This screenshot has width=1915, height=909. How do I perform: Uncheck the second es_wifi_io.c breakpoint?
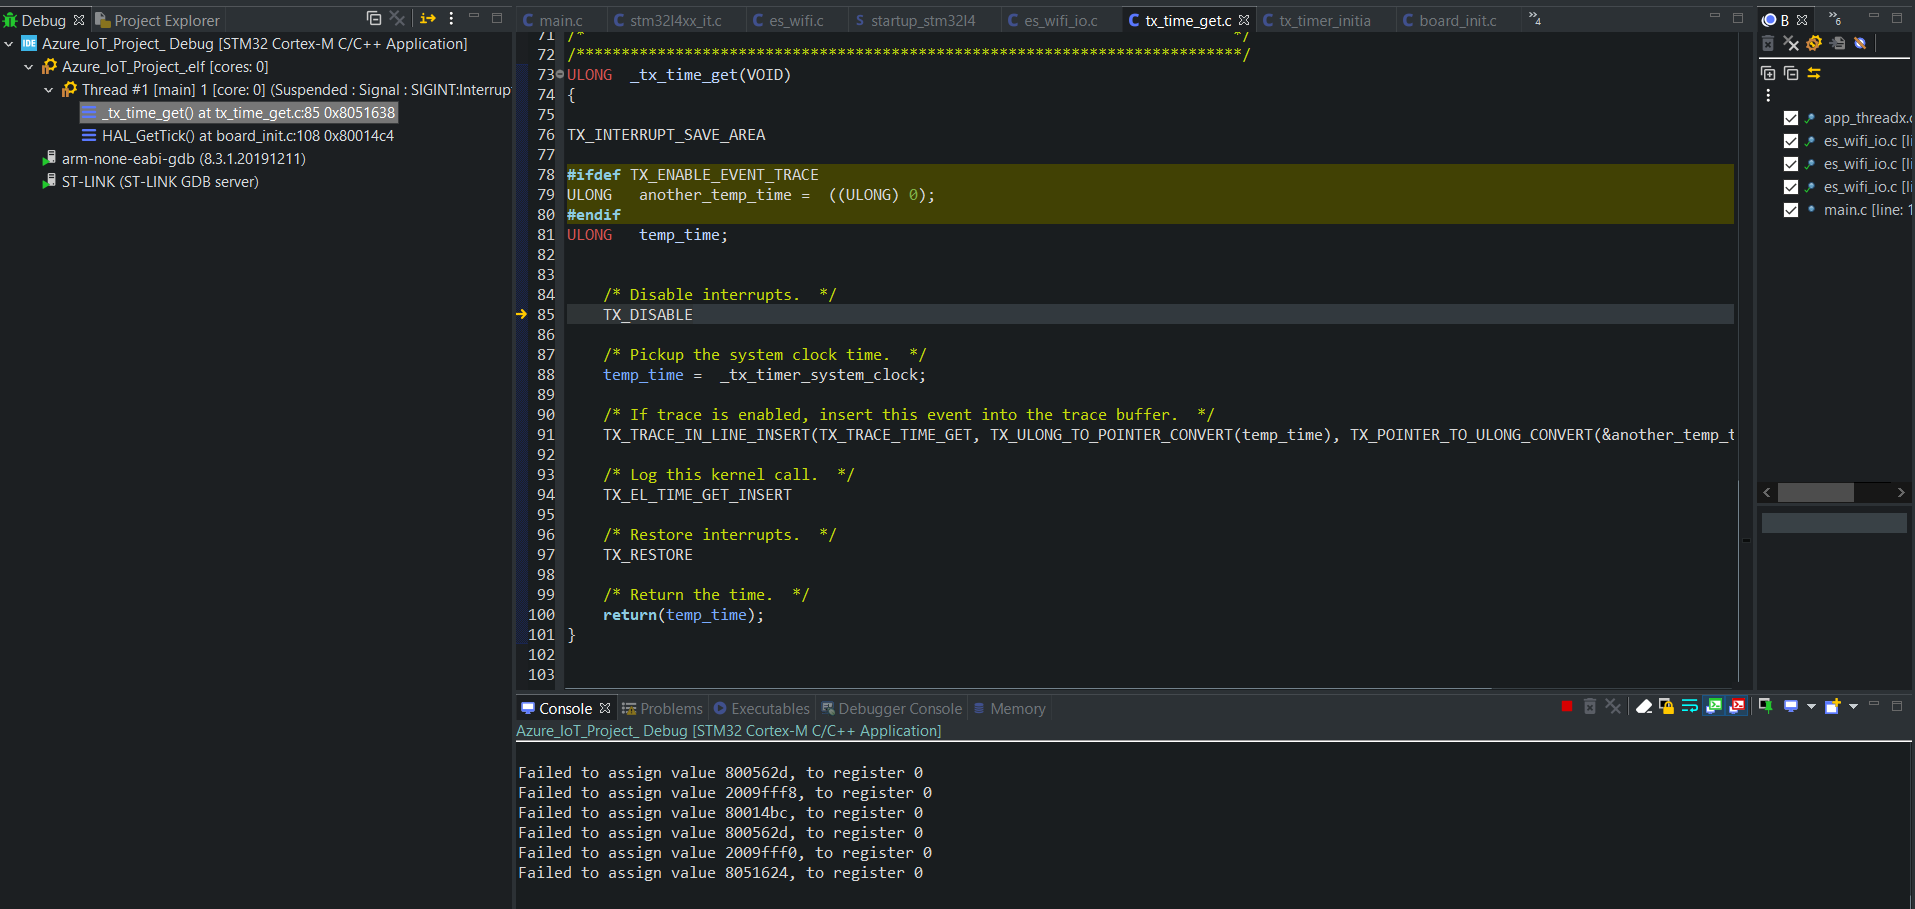click(x=1791, y=164)
